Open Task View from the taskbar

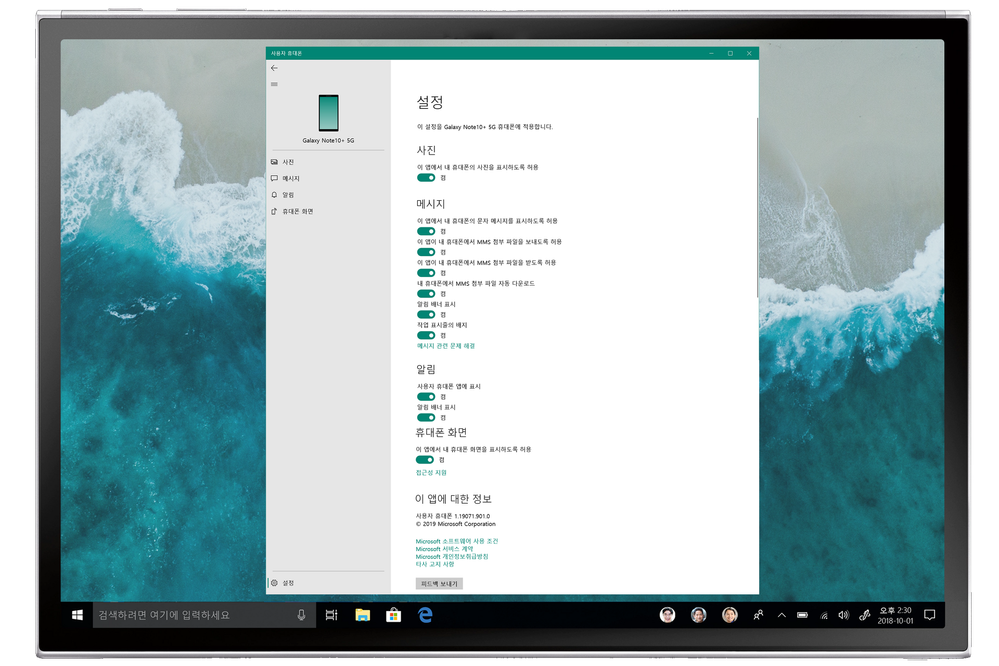click(331, 615)
